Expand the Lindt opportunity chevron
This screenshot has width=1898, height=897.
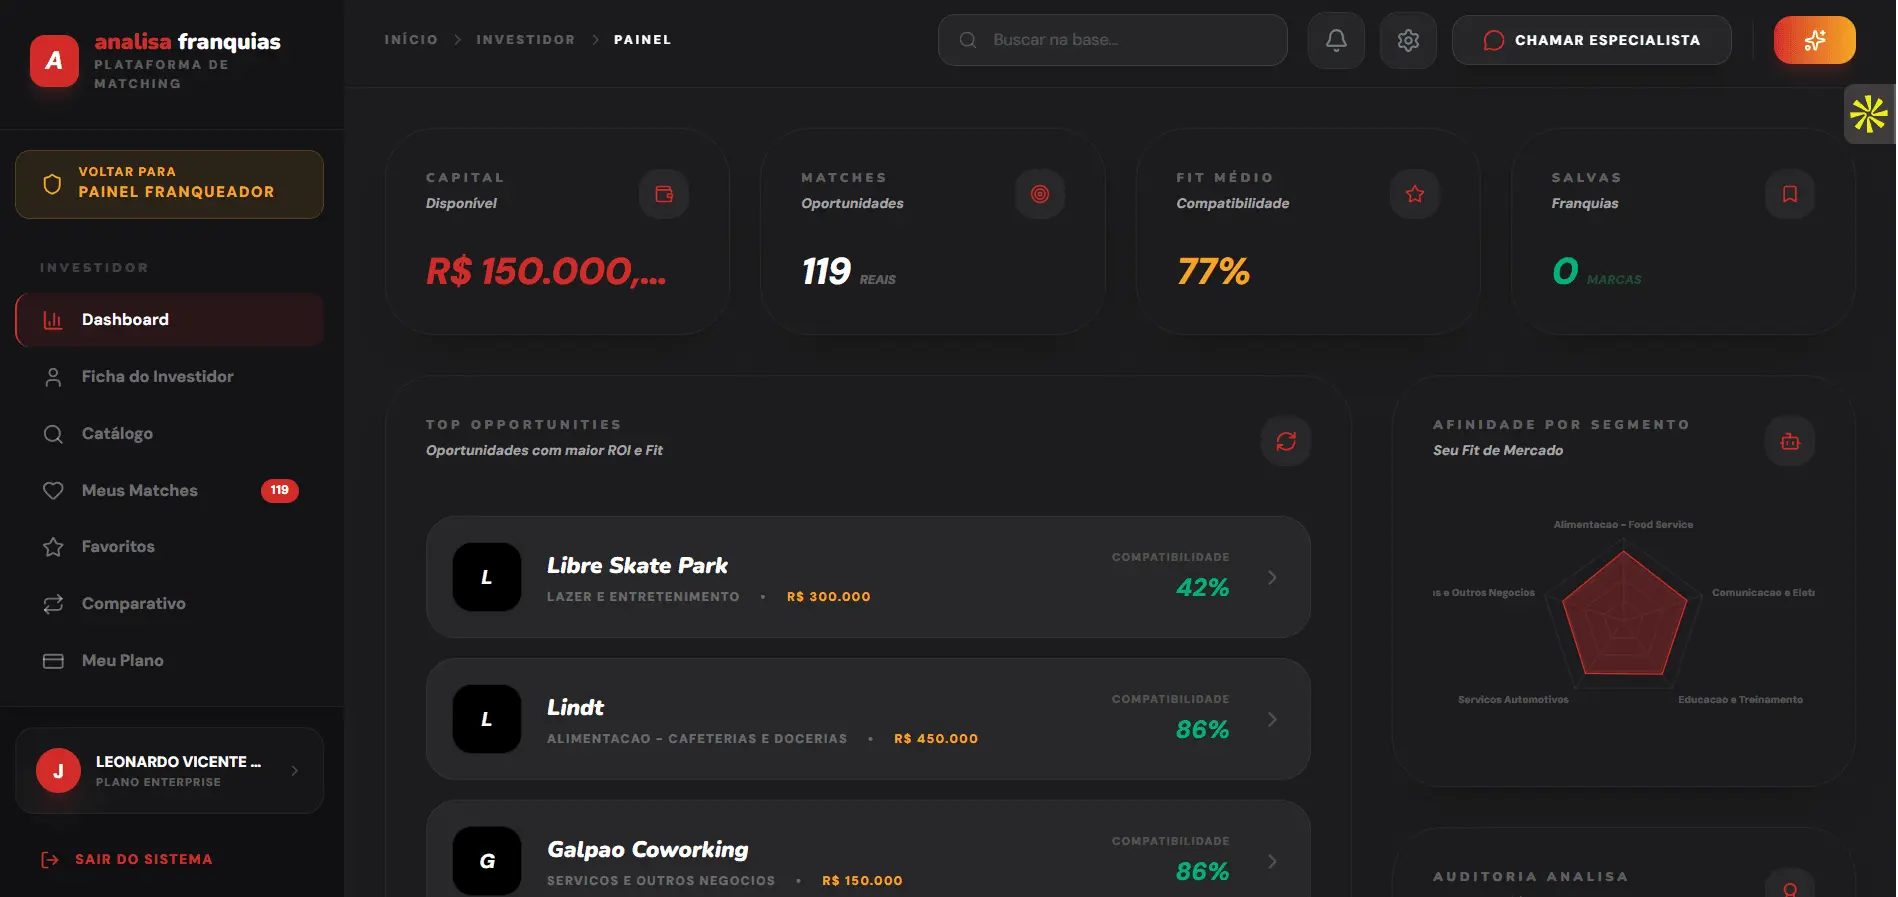point(1272,719)
